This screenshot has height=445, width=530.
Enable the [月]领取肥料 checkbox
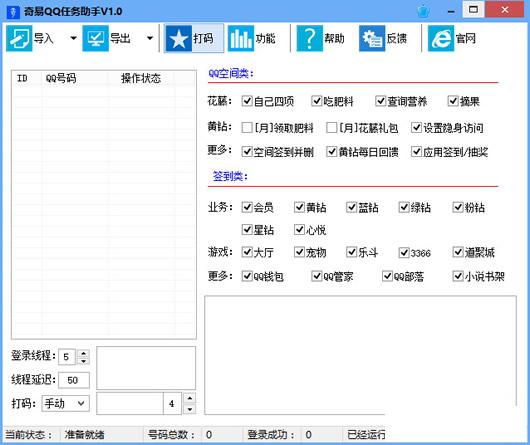coord(247,128)
